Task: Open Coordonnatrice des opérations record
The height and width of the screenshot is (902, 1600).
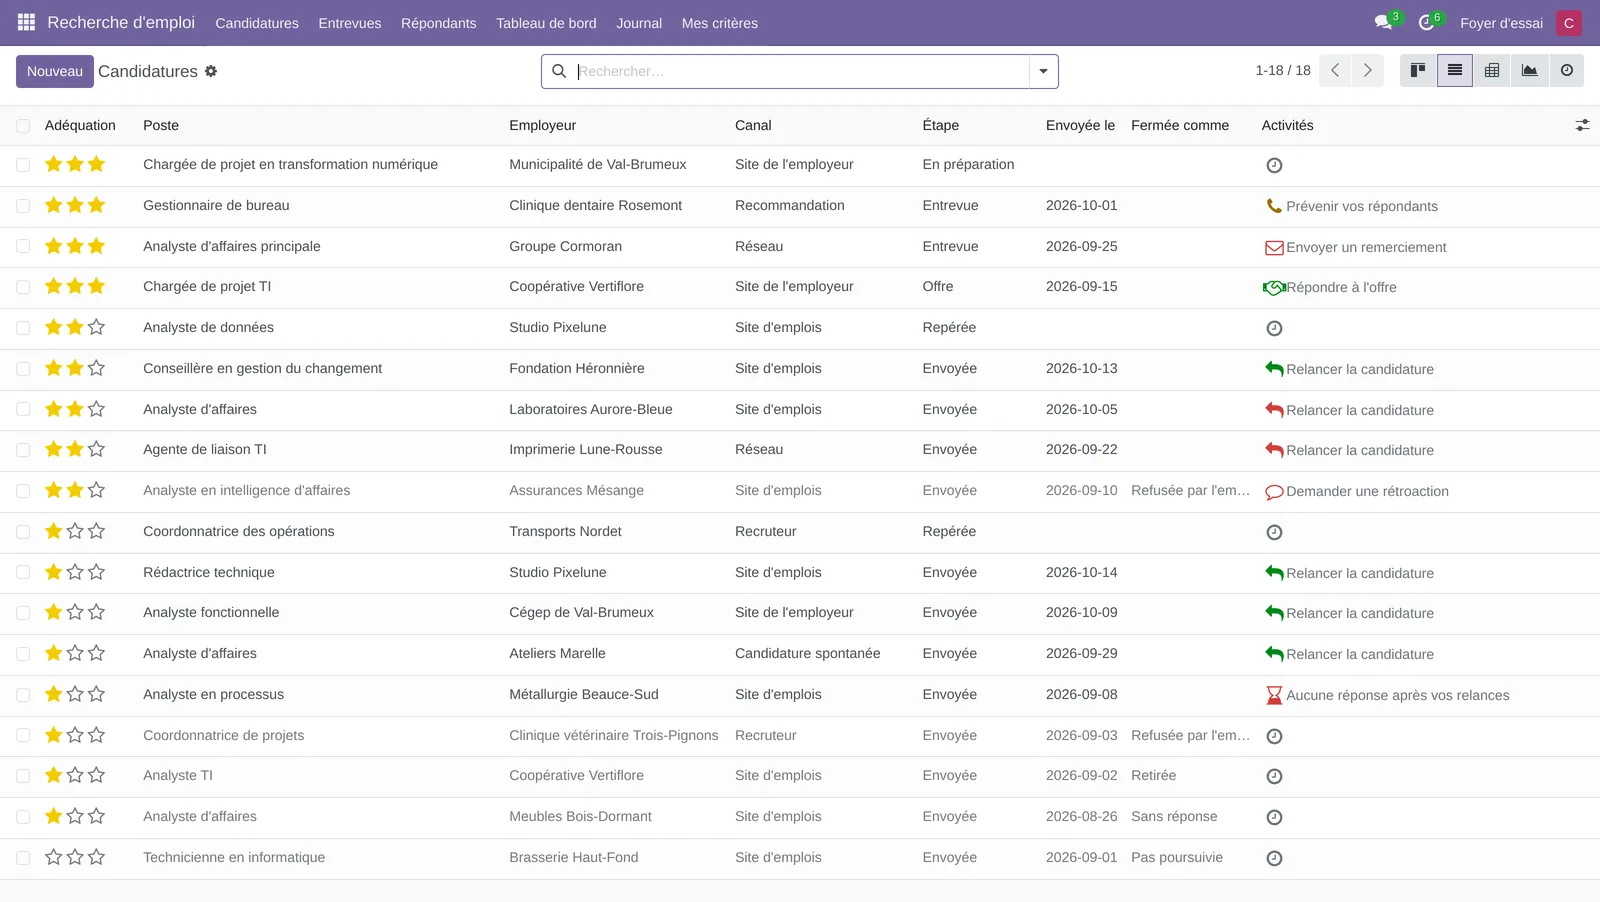Action: point(238,531)
